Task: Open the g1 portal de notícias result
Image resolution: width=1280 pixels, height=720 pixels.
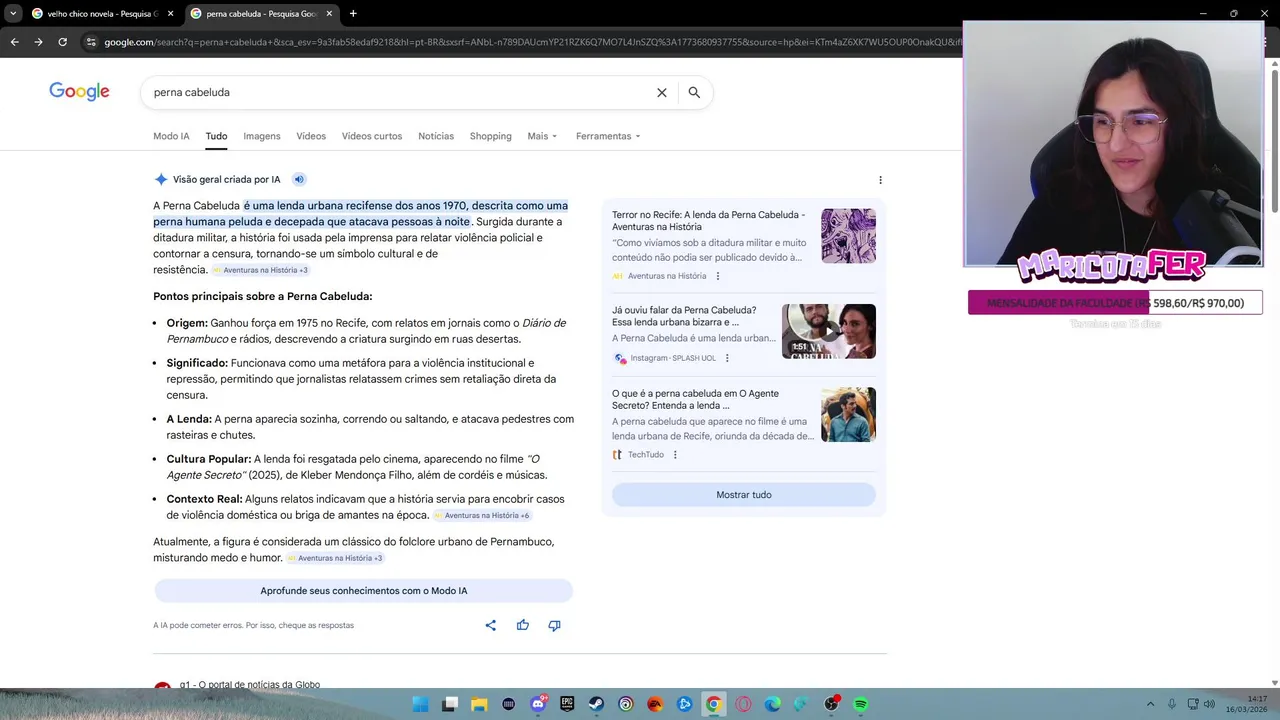Action: click(x=250, y=685)
